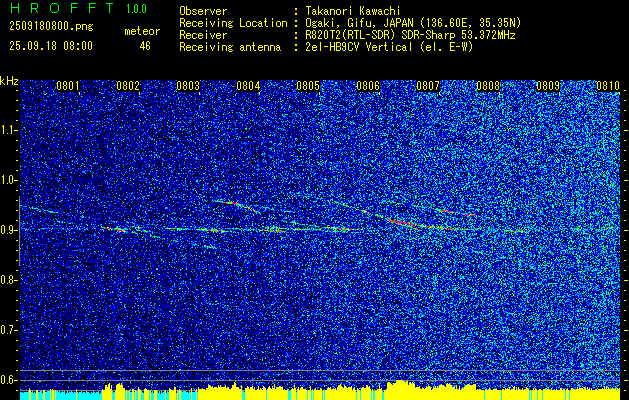Click the Receiver label
Image resolution: width=629 pixels, height=400 pixels.
tap(203, 35)
